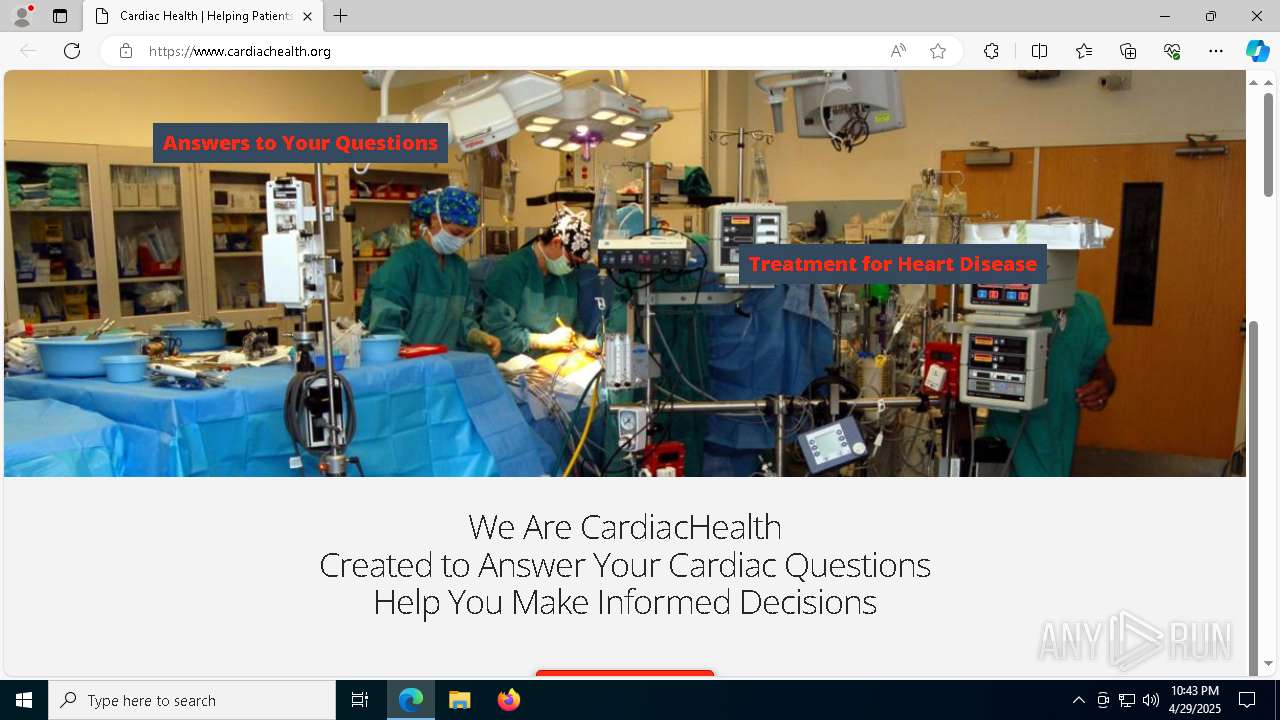Image resolution: width=1280 pixels, height=720 pixels.
Task: Click Answers to Your Questions banner
Action: 300,143
